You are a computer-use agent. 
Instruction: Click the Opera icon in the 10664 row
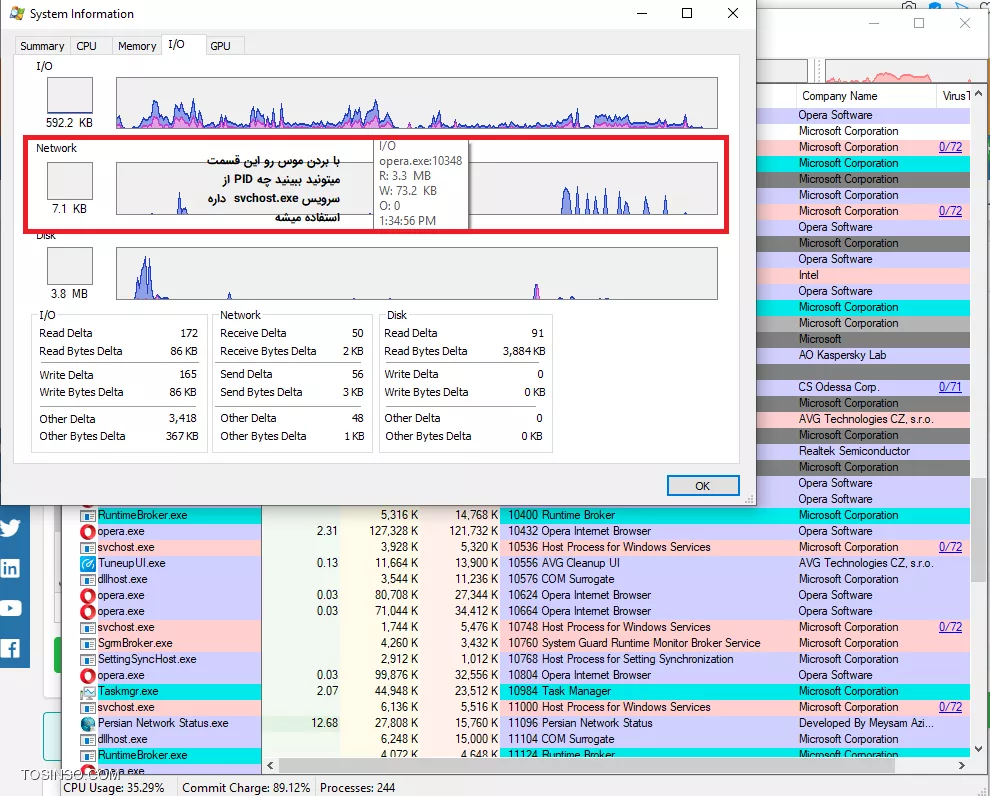pyautogui.click(x=88, y=611)
